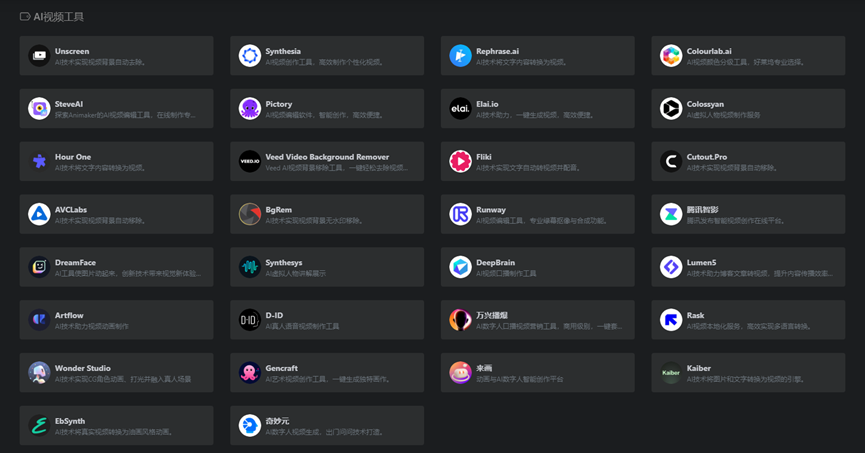Click the 万兴播爆 logo icon
The height and width of the screenshot is (453, 865).
point(460,319)
